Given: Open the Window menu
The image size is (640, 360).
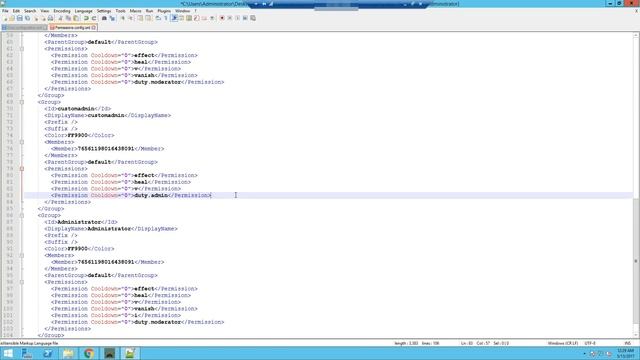Looking at the screenshot, I should [182, 11].
